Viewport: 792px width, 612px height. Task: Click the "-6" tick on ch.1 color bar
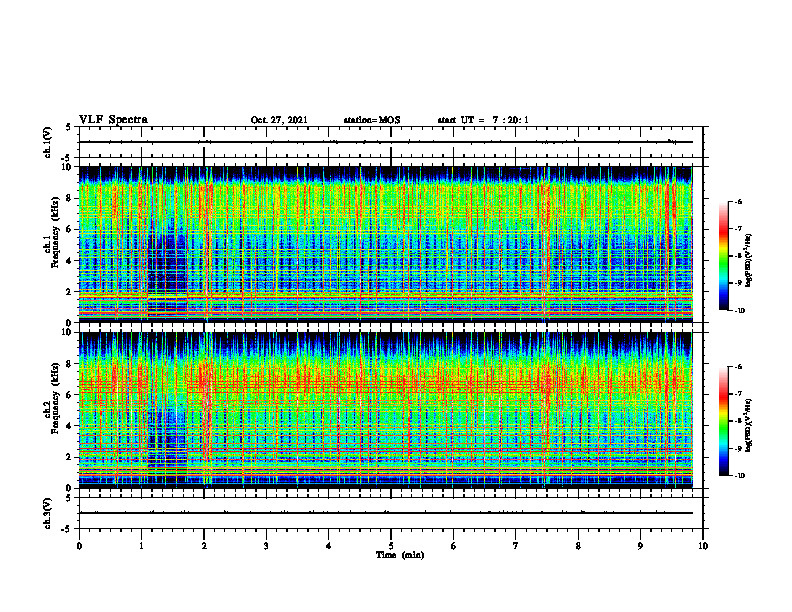pyautogui.click(x=738, y=201)
